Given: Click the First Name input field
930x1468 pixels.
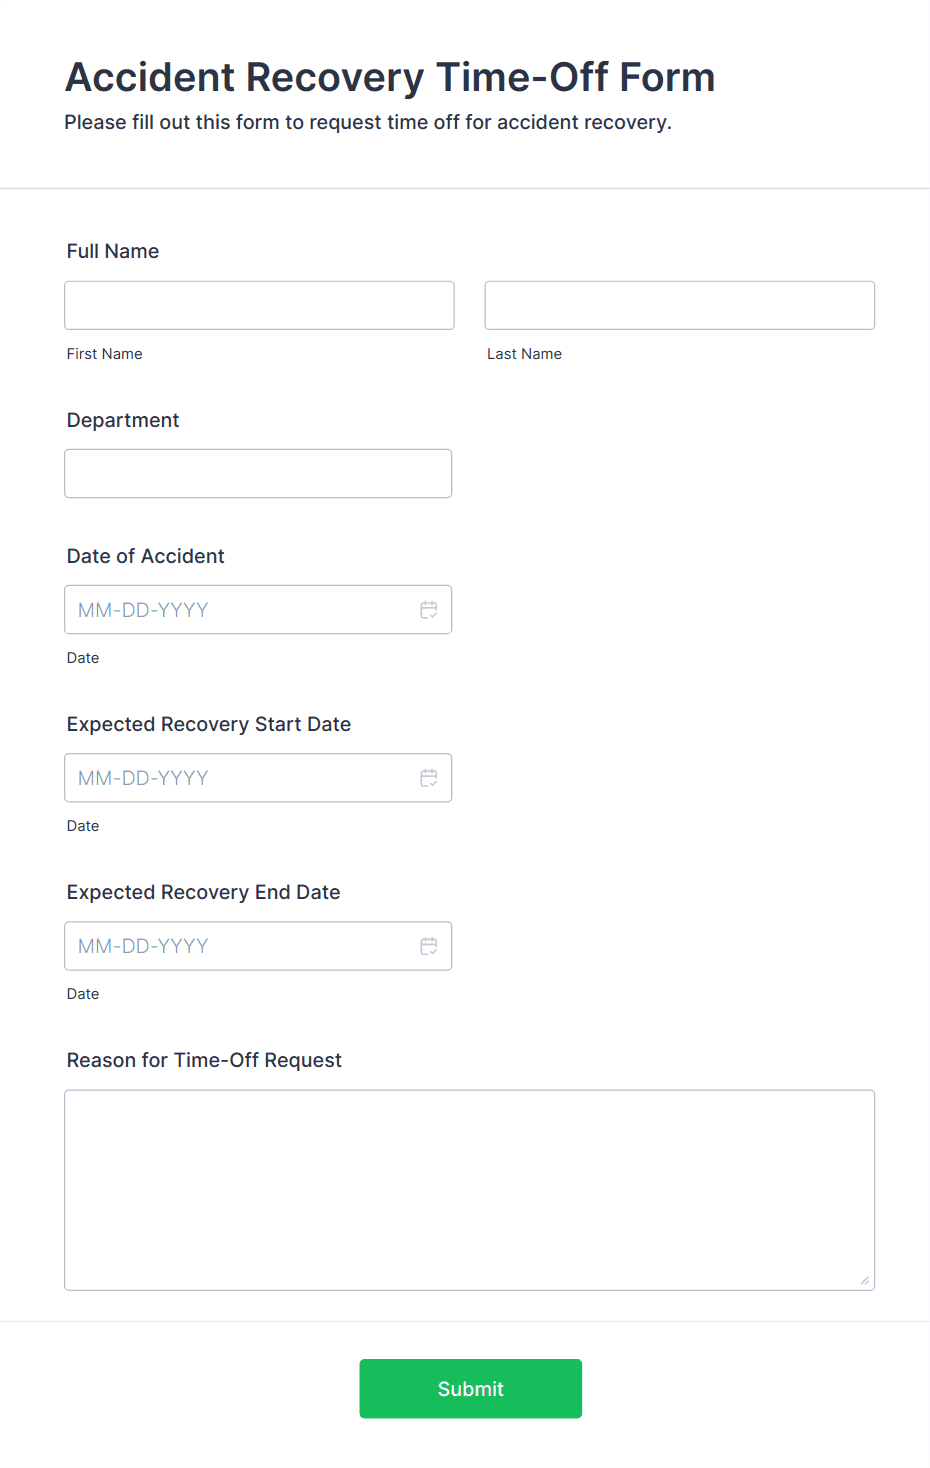Looking at the screenshot, I should coord(259,306).
